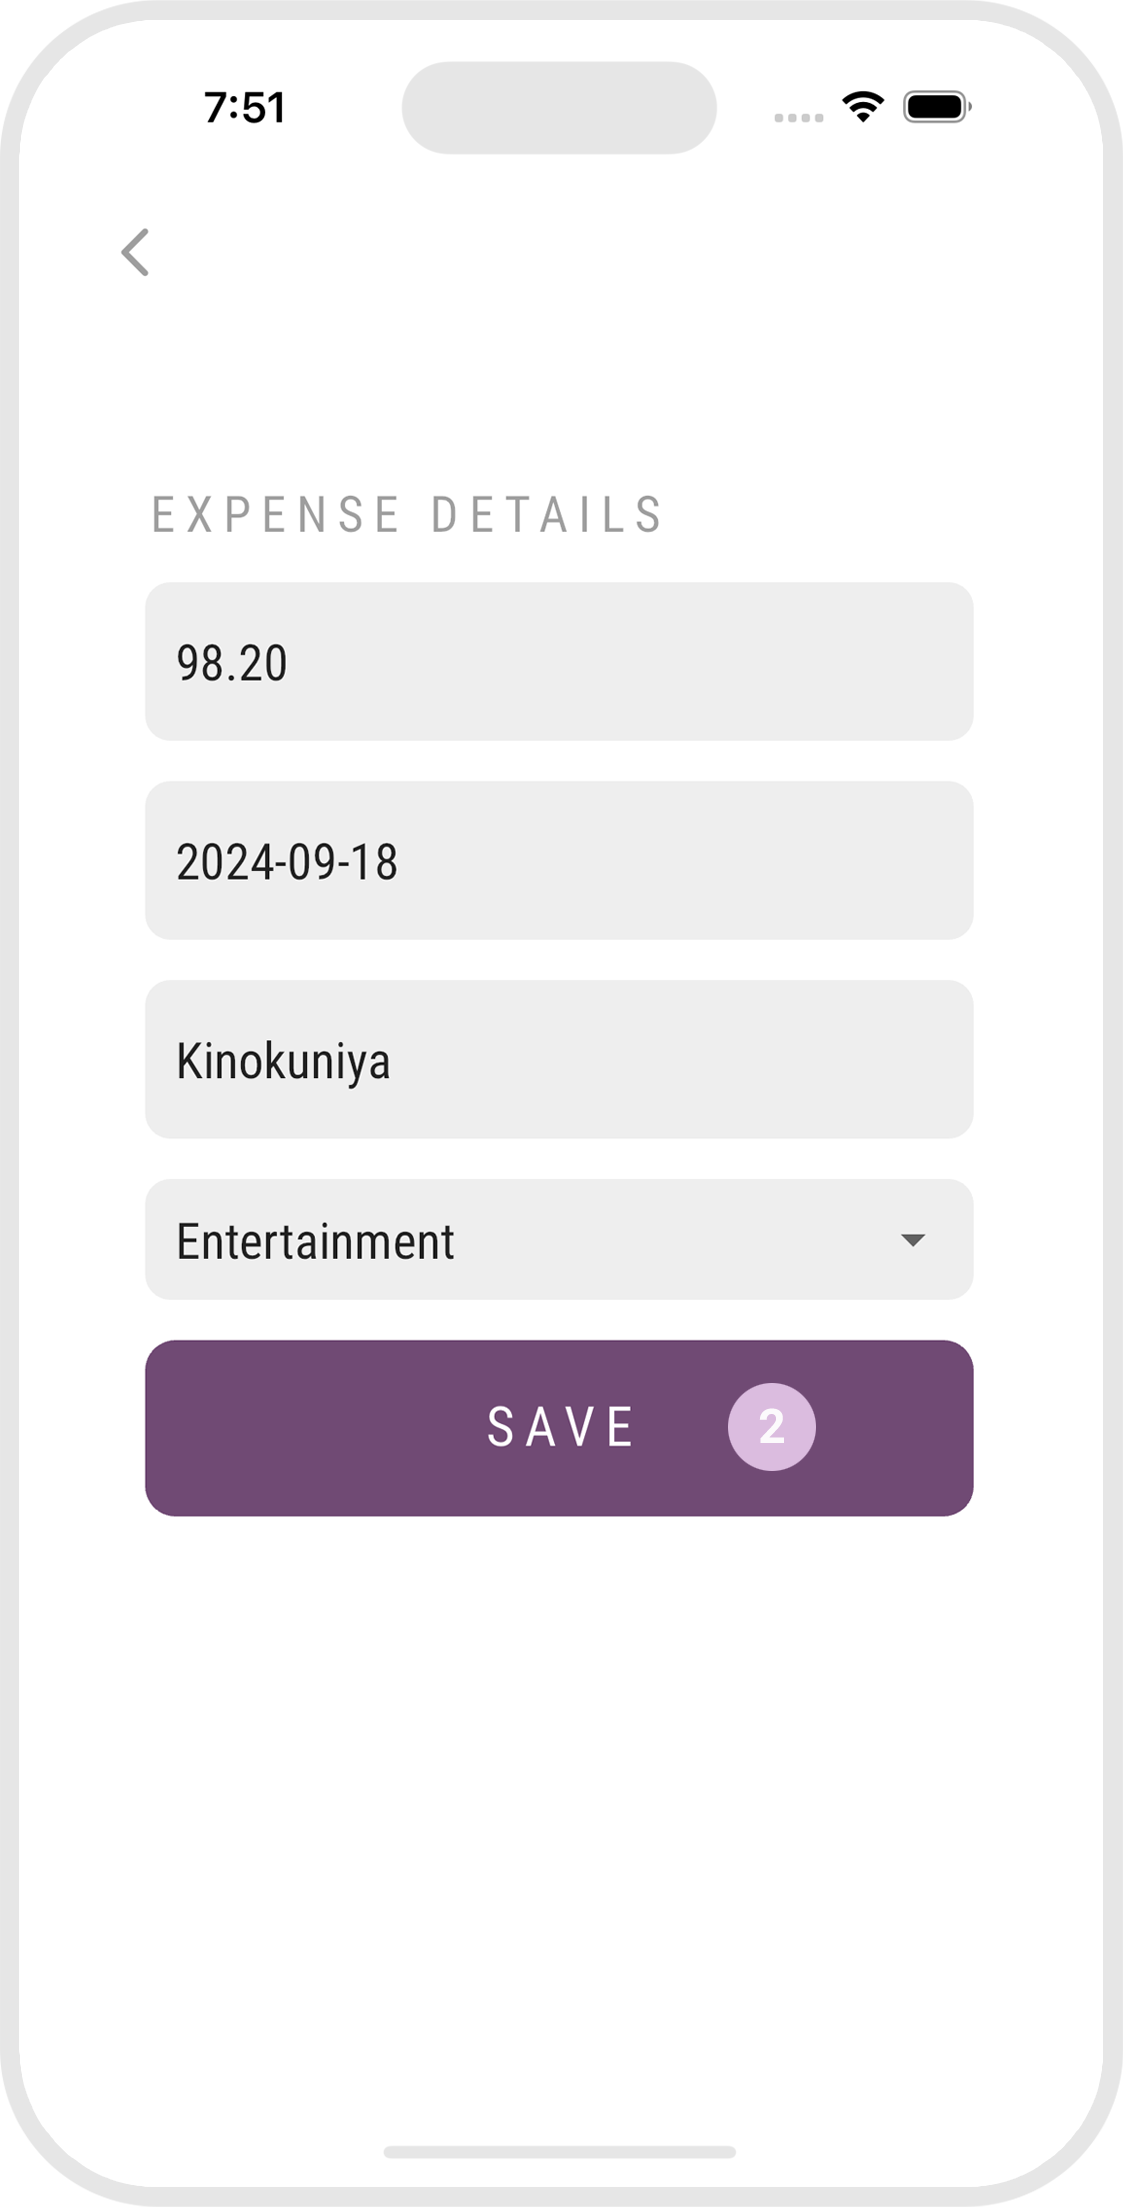This screenshot has width=1123, height=2207.
Task: Open the Entertainment category dropdown
Action: pyautogui.click(x=559, y=1239)
